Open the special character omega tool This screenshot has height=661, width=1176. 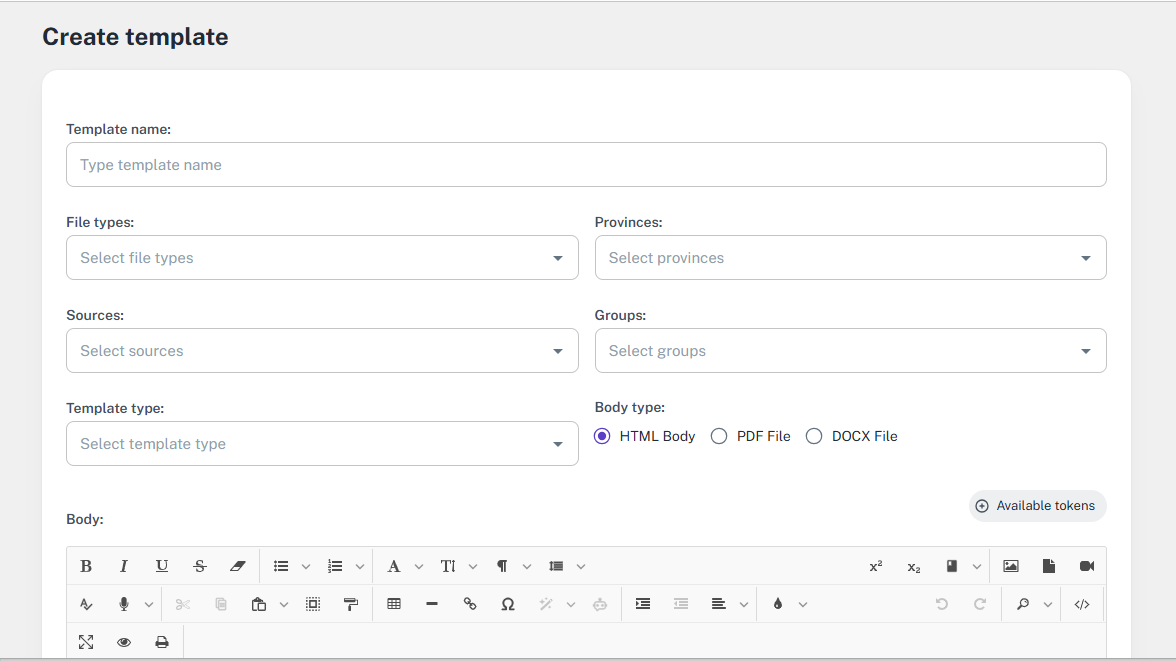tap(508, 604)
